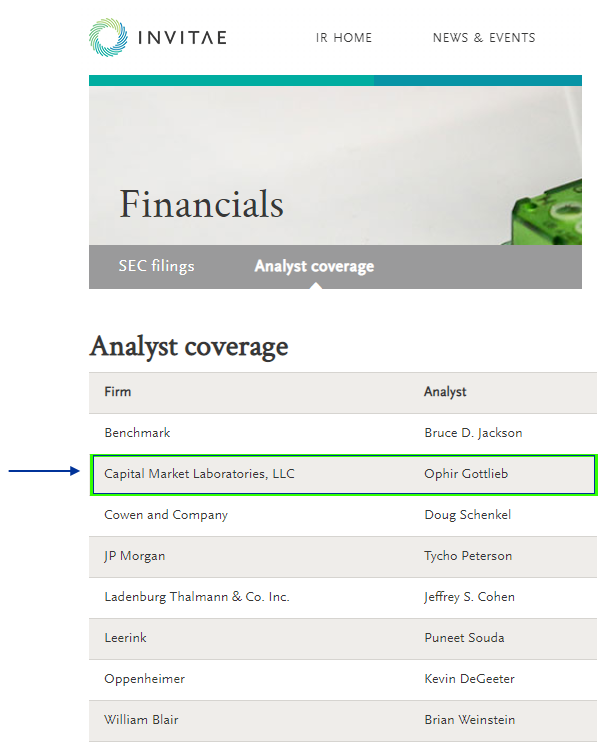Select the JP Morgan firm entry
This screenshot has width=607, height=756.
coord(135,556)
